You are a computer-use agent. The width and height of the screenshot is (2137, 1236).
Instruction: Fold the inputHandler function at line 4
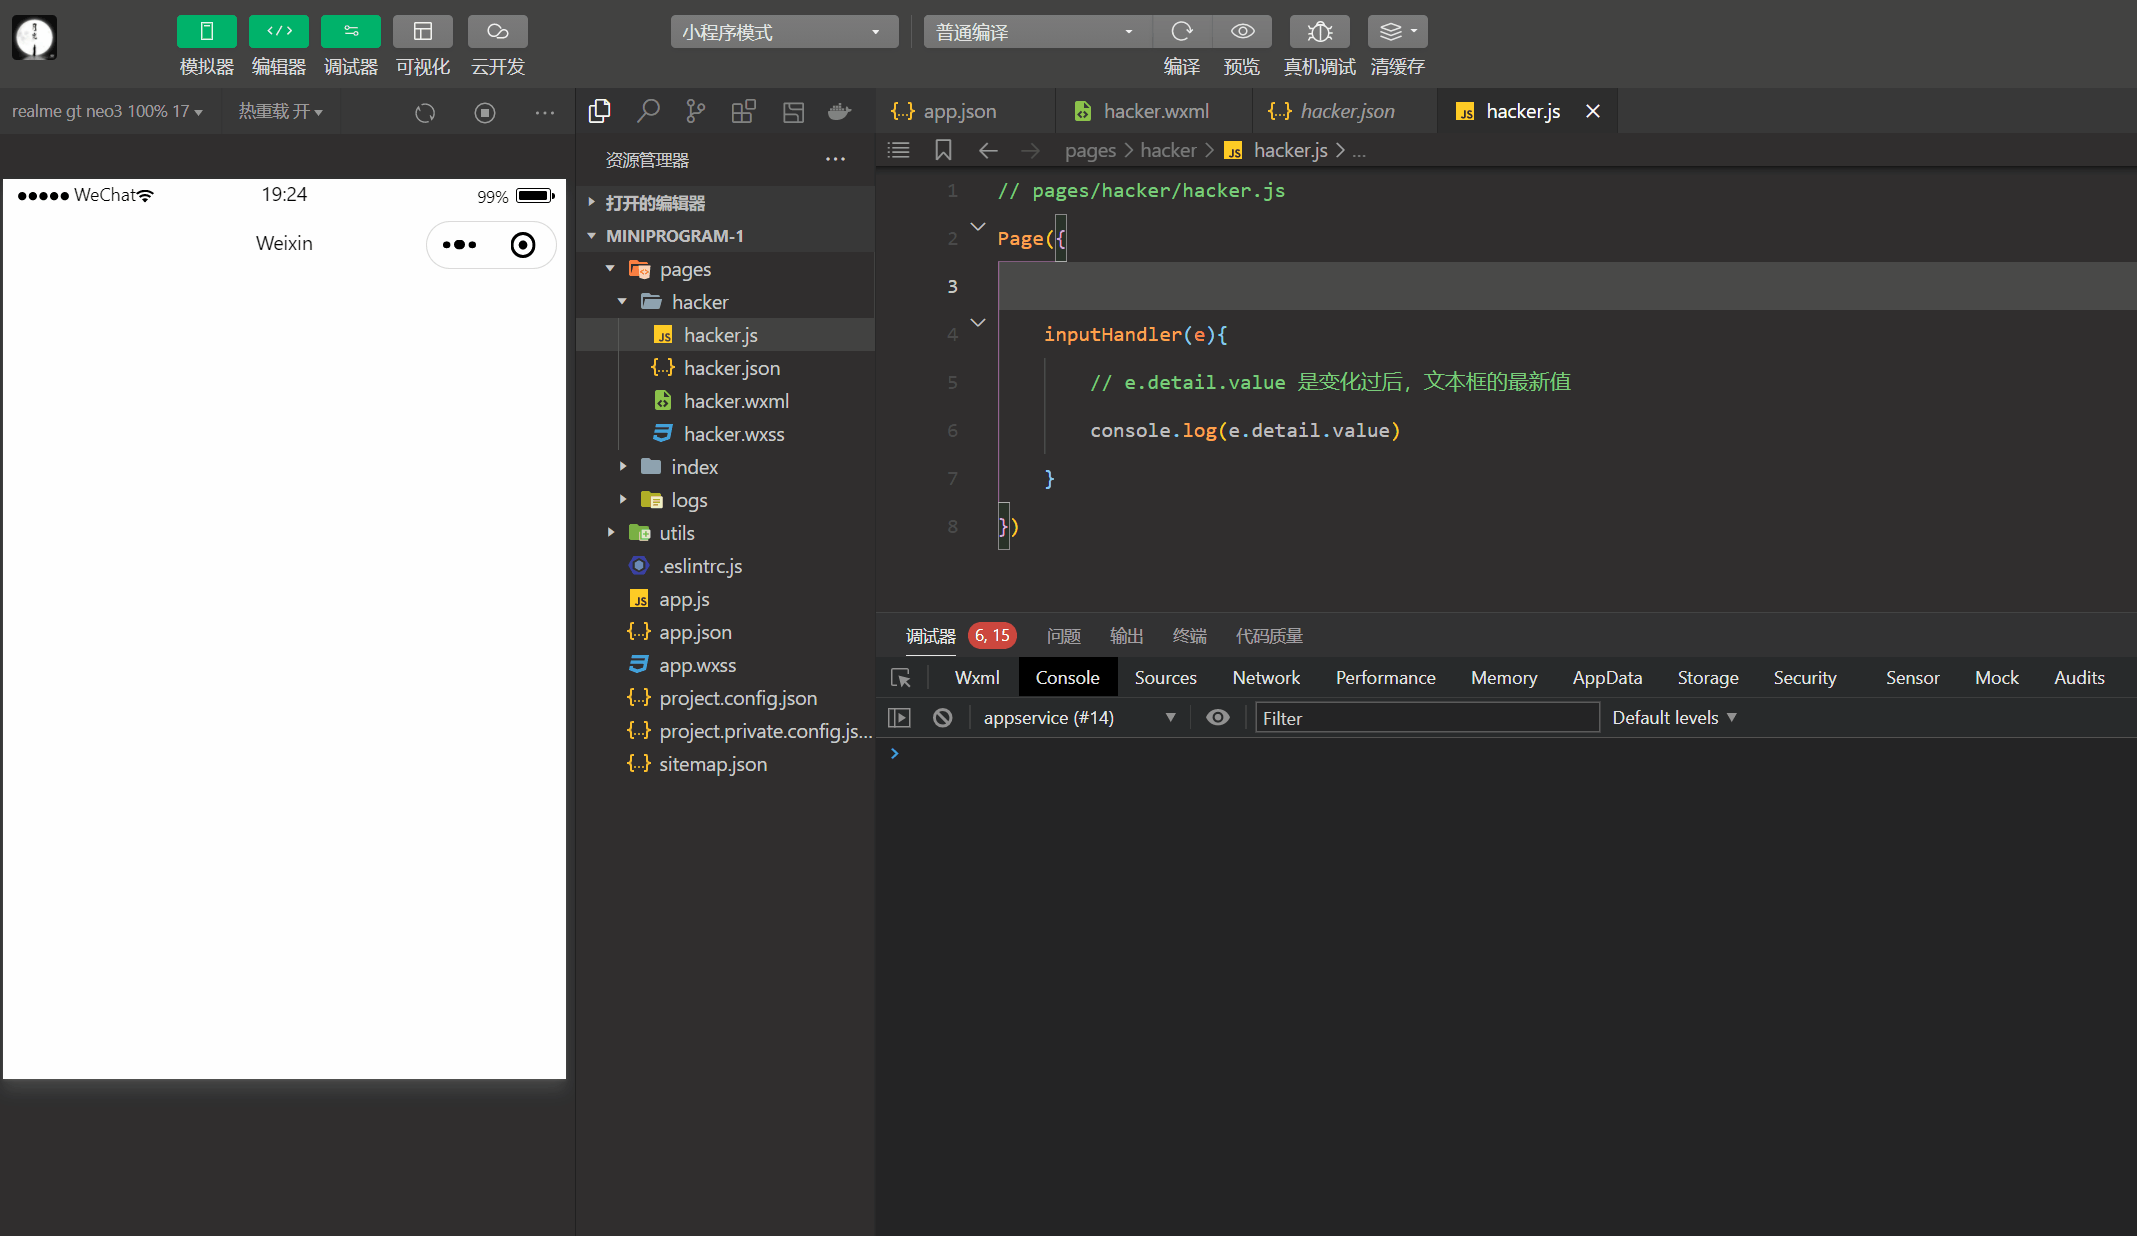978,322
